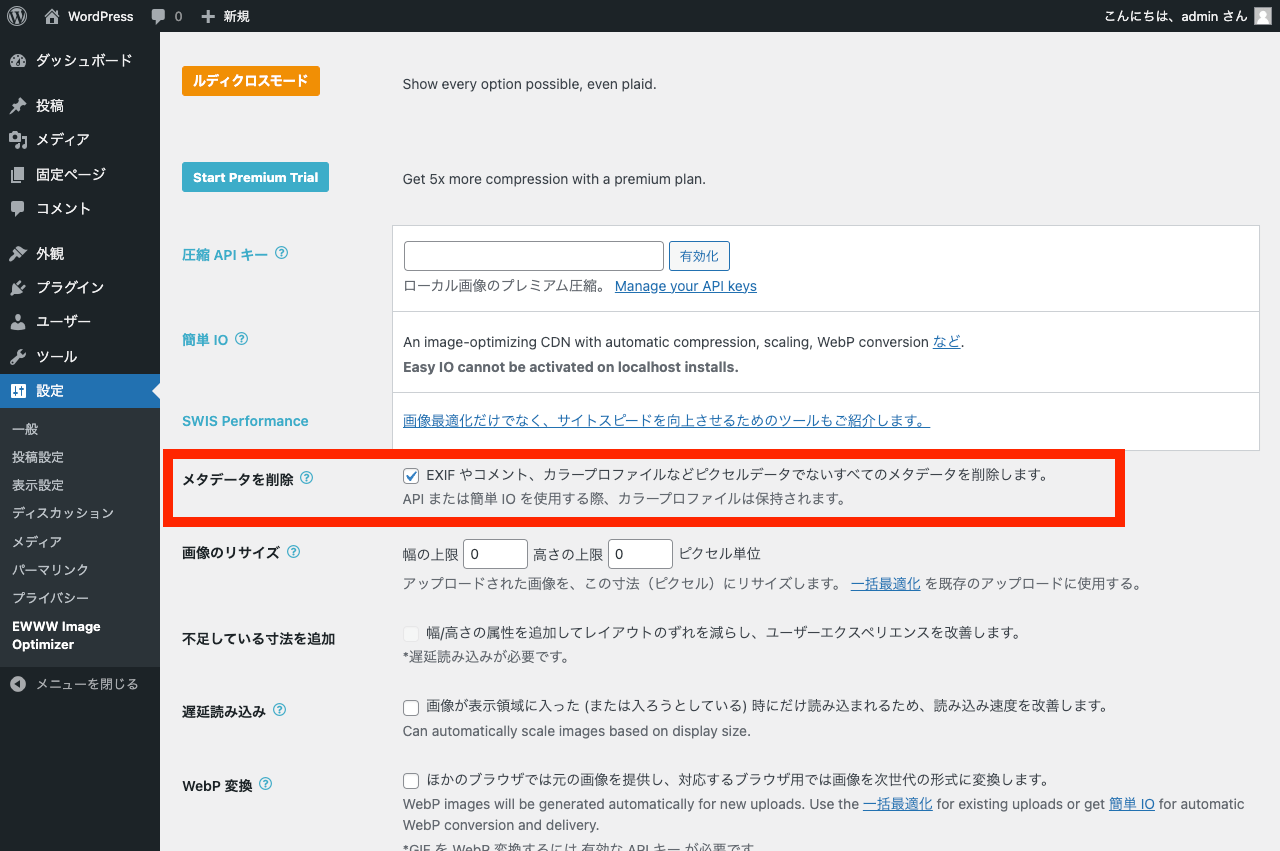Click the ツール wrench icon
Screen dimensions: 1280x851
pos(18,357)
